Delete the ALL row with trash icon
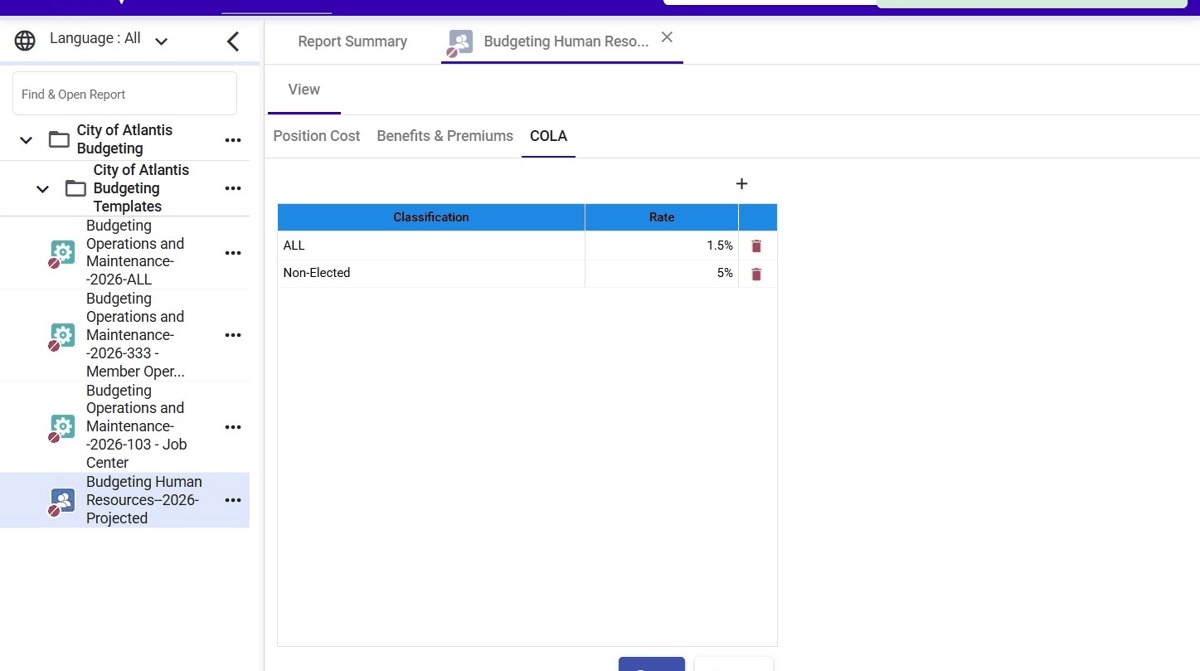This screenshot has height=671, width=1200. [756, 246]
